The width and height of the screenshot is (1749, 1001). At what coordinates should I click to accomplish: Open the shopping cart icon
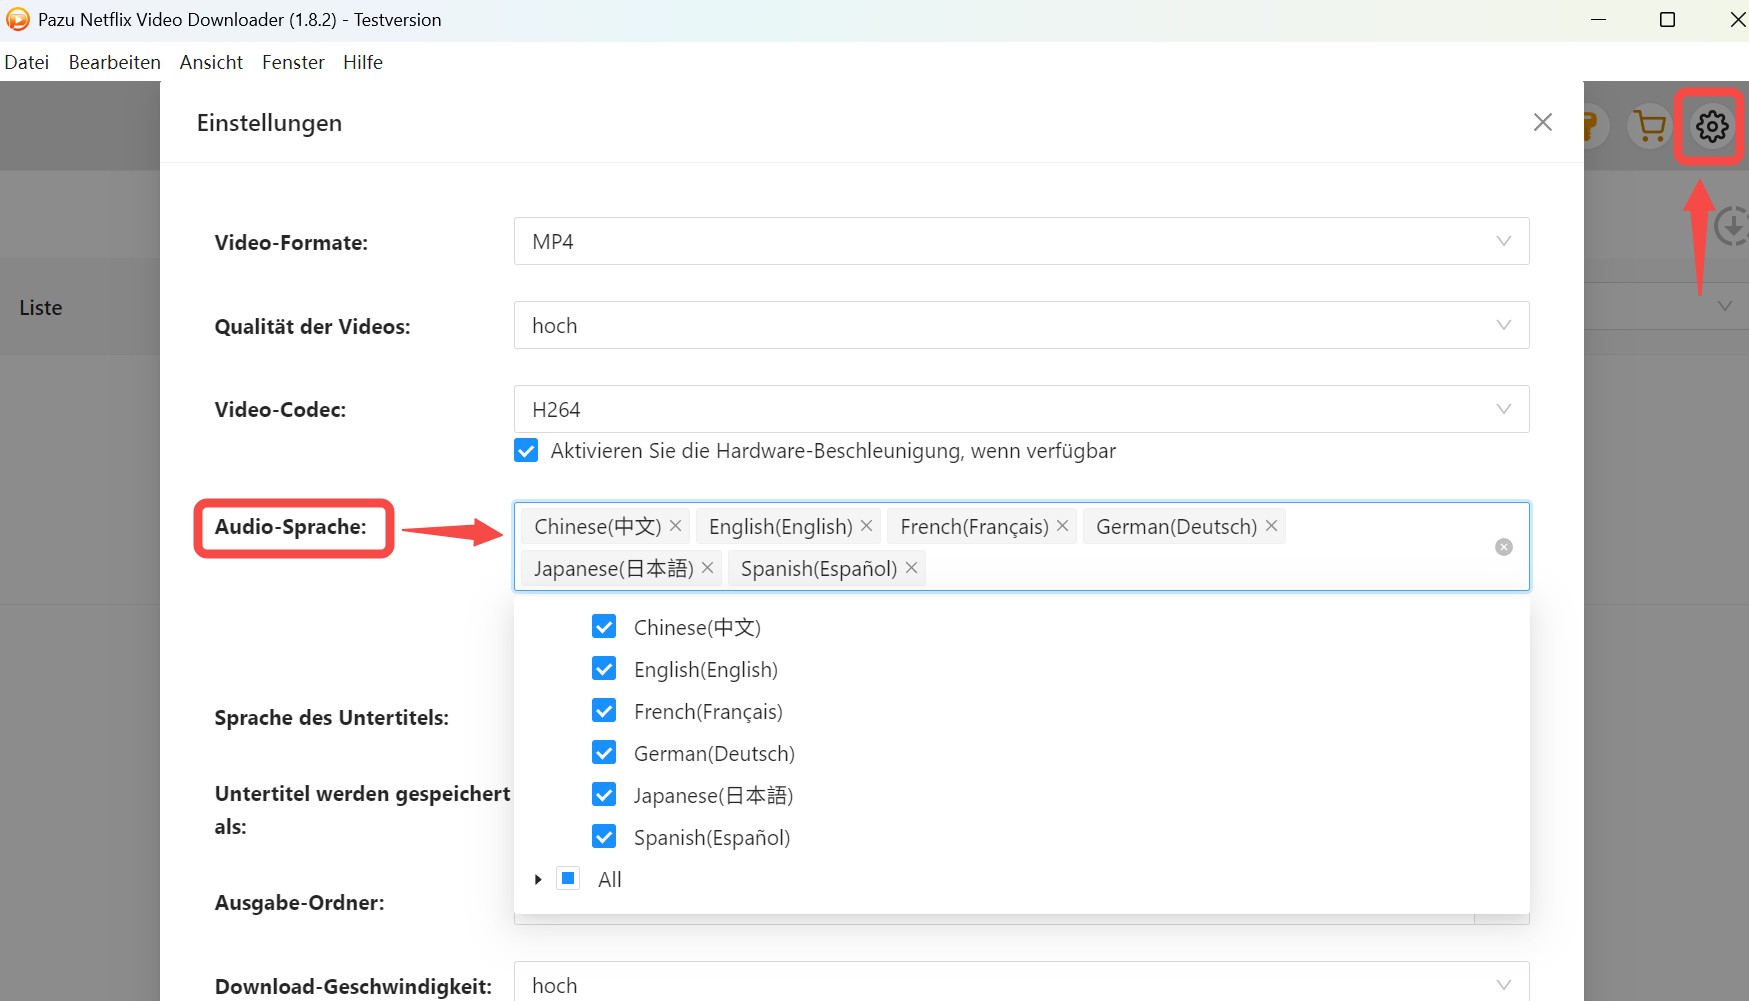(x=1650, y=127)
